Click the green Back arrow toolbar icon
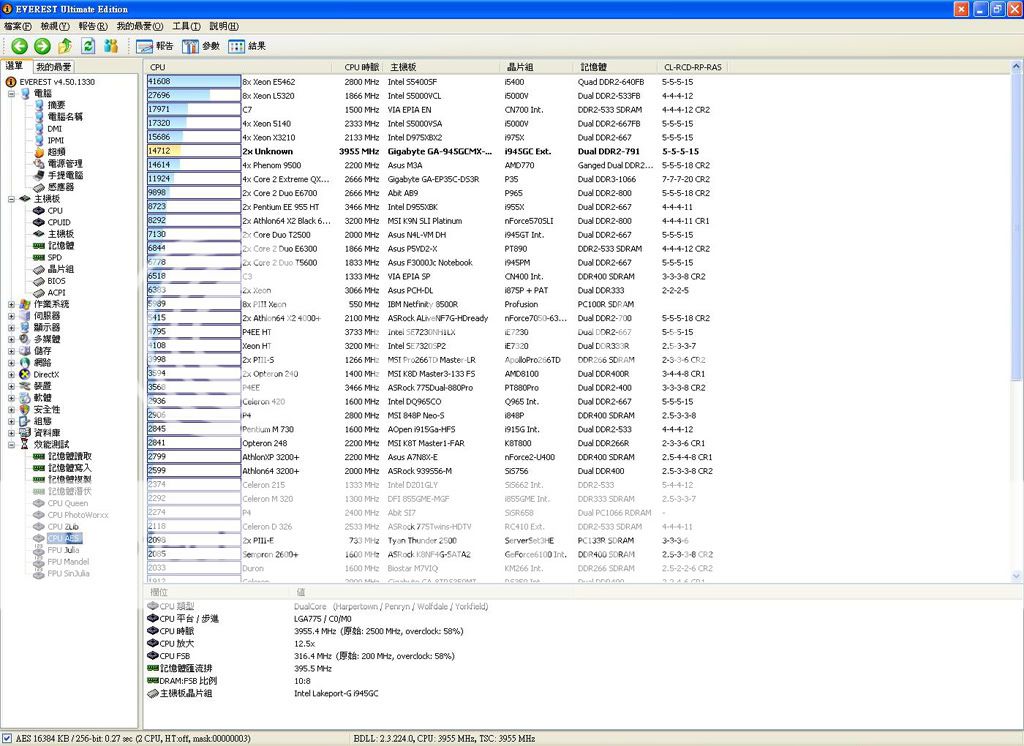Image resolution: width=1024 pixels, height=746 pixels. [x=20, y=46]
